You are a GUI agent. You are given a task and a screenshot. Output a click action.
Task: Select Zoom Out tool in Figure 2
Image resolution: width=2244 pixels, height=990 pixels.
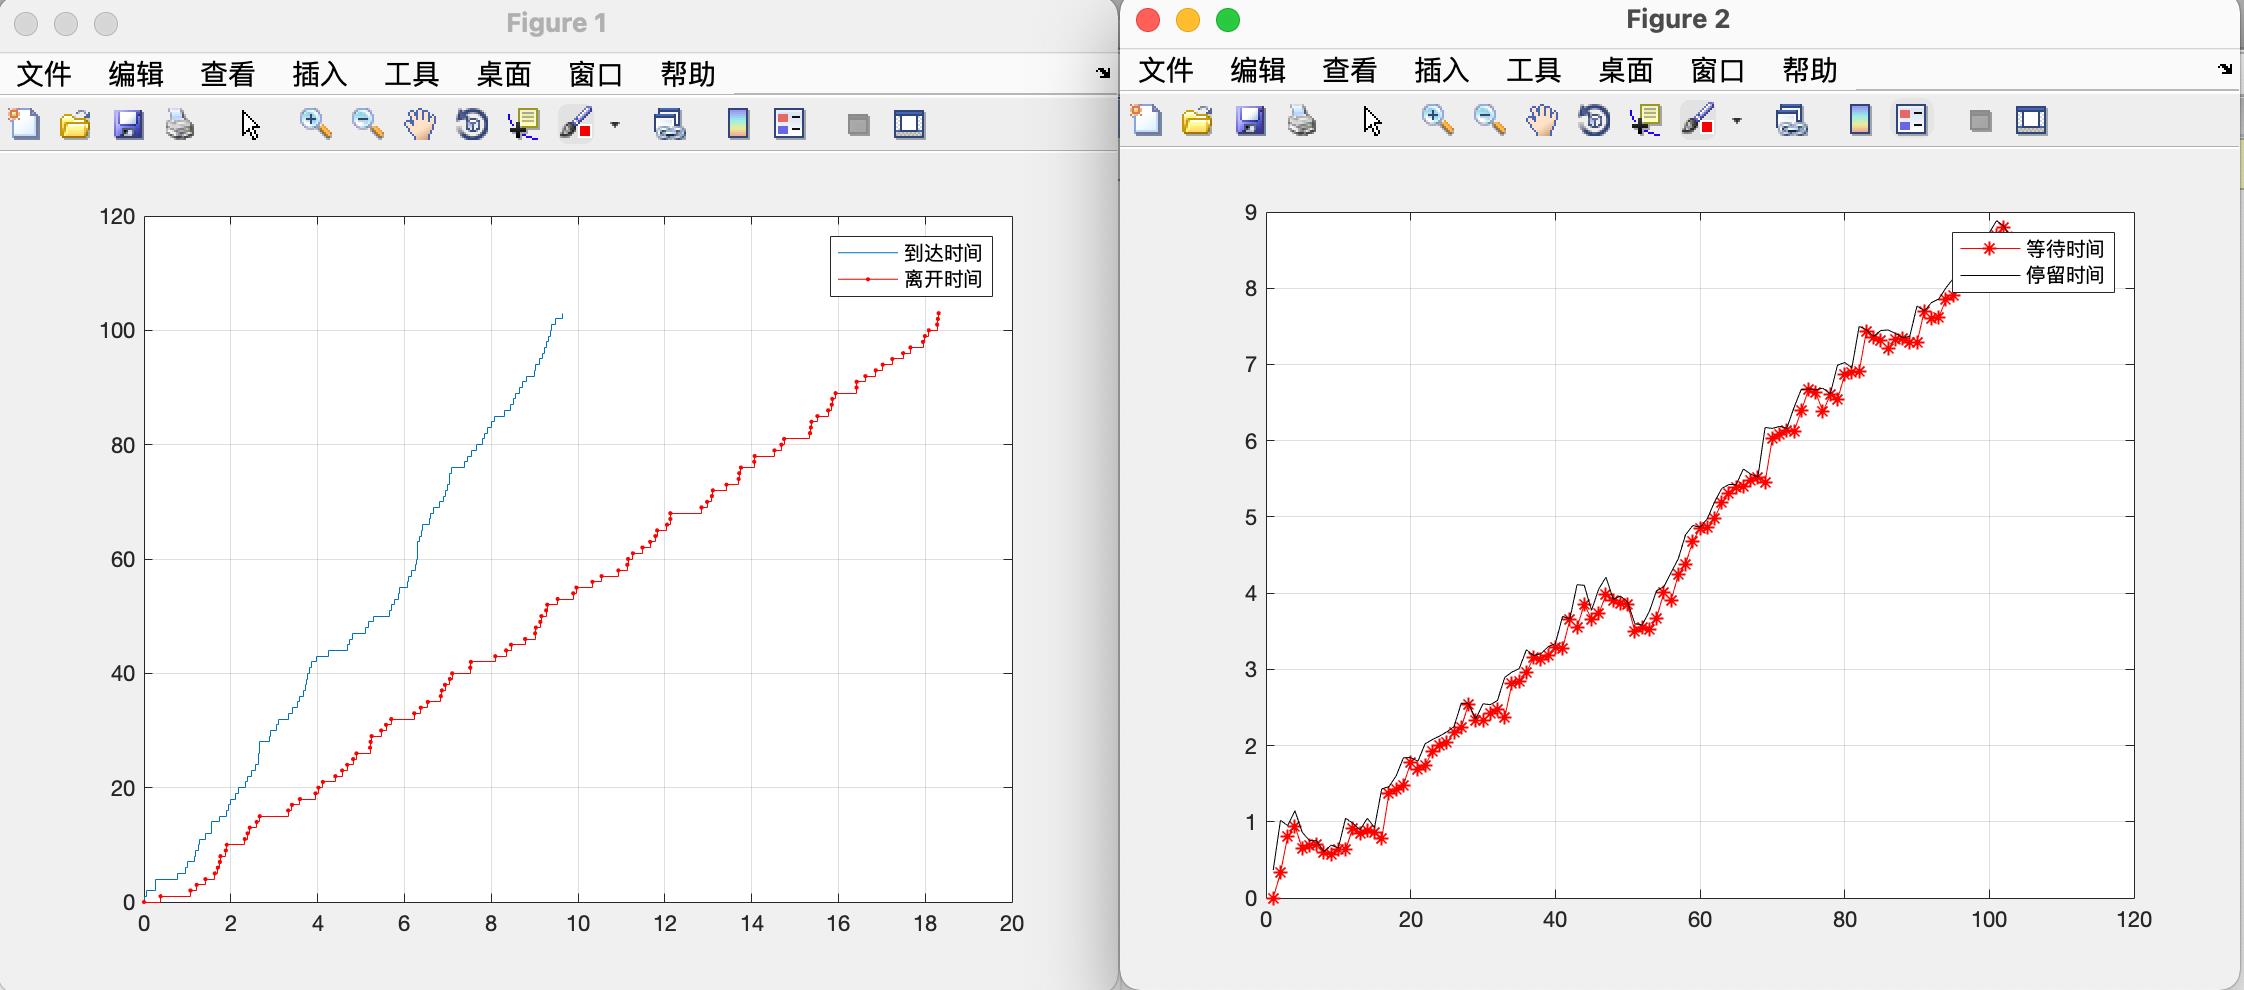[1490, 120]
